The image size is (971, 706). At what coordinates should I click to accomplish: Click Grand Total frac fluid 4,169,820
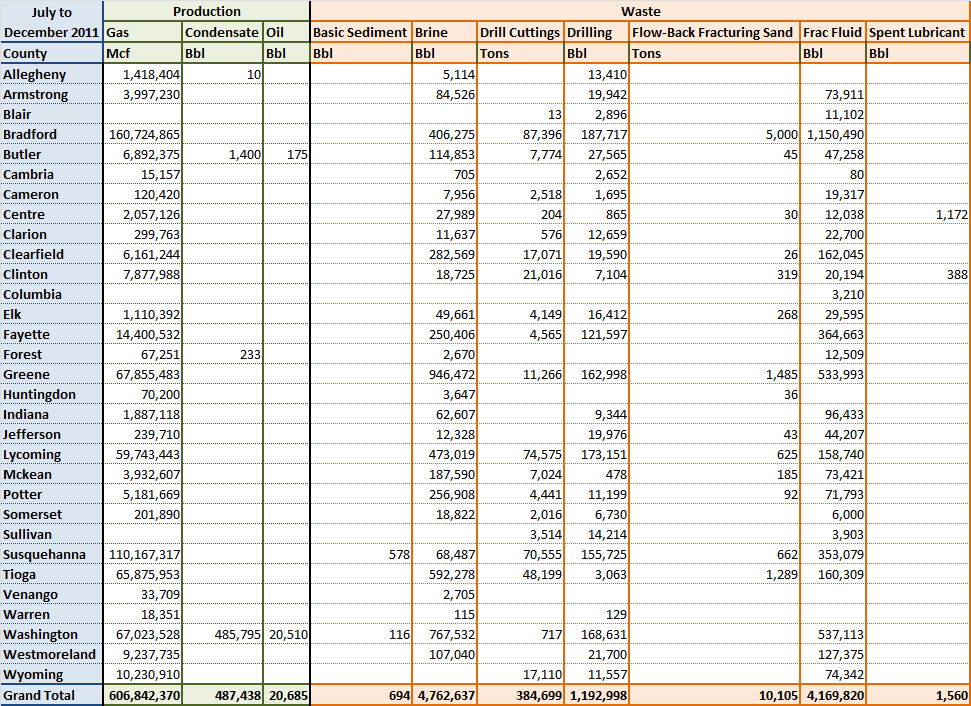point(833,695)
